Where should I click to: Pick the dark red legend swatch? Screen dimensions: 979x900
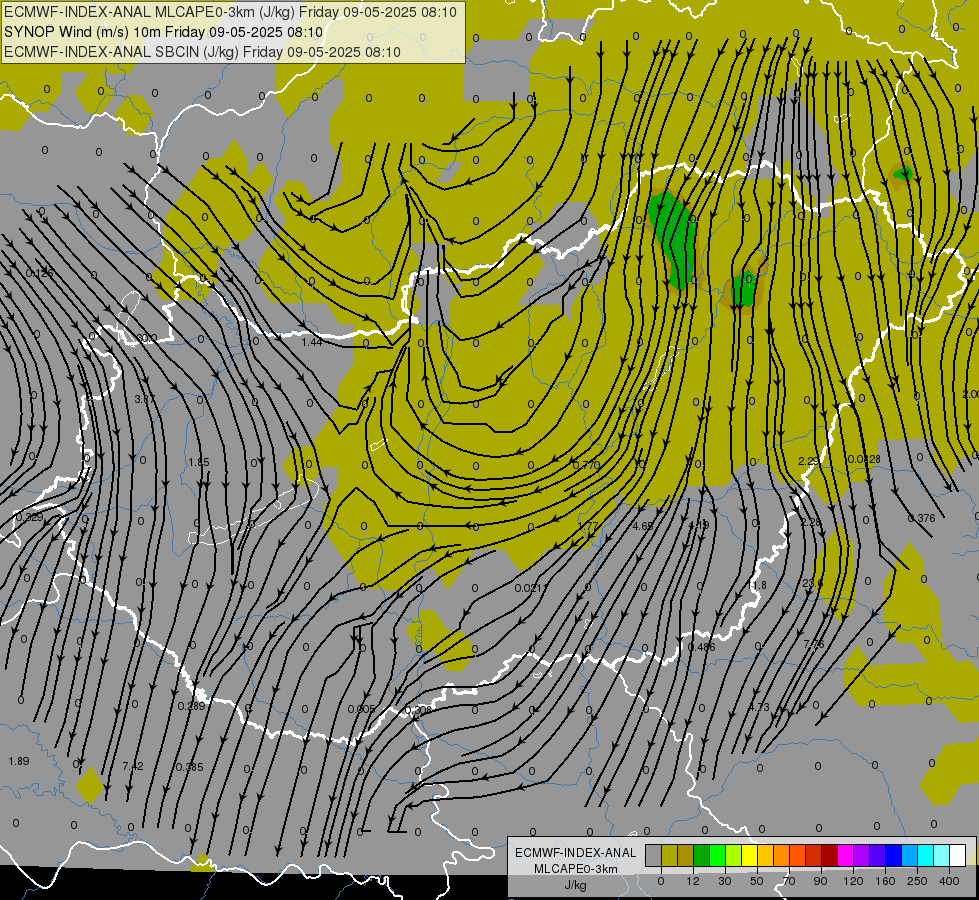829,855
